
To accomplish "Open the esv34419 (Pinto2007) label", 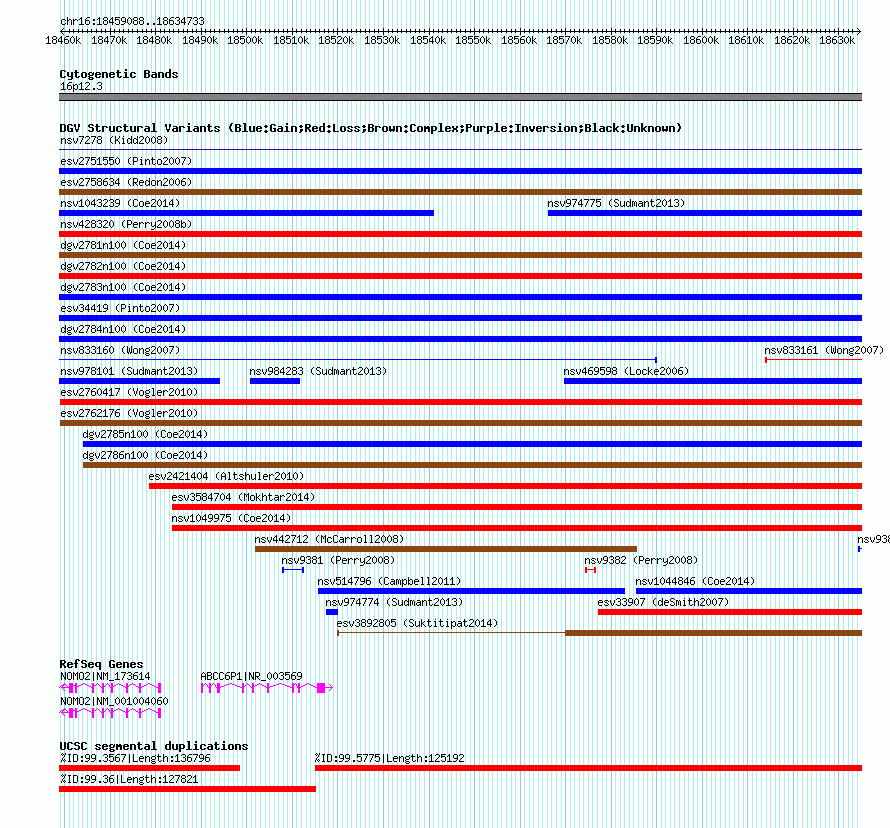I will click(120, 308).
